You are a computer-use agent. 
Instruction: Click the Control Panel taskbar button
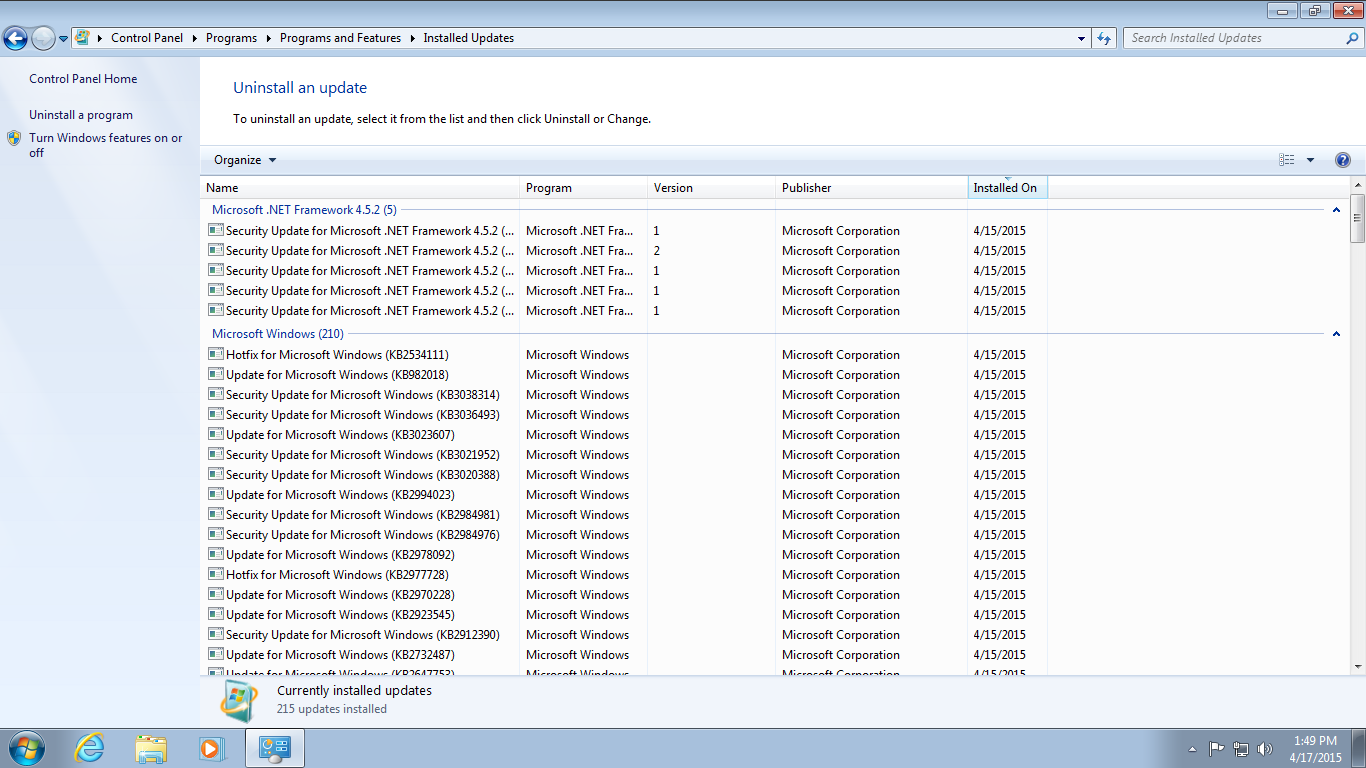click(x=274, y=748)
